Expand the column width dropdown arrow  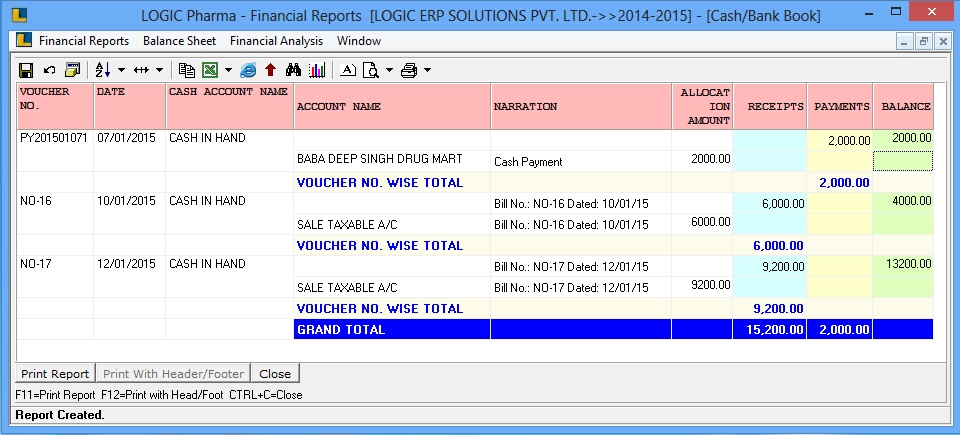pyautogui.click(x=159, y=70)
